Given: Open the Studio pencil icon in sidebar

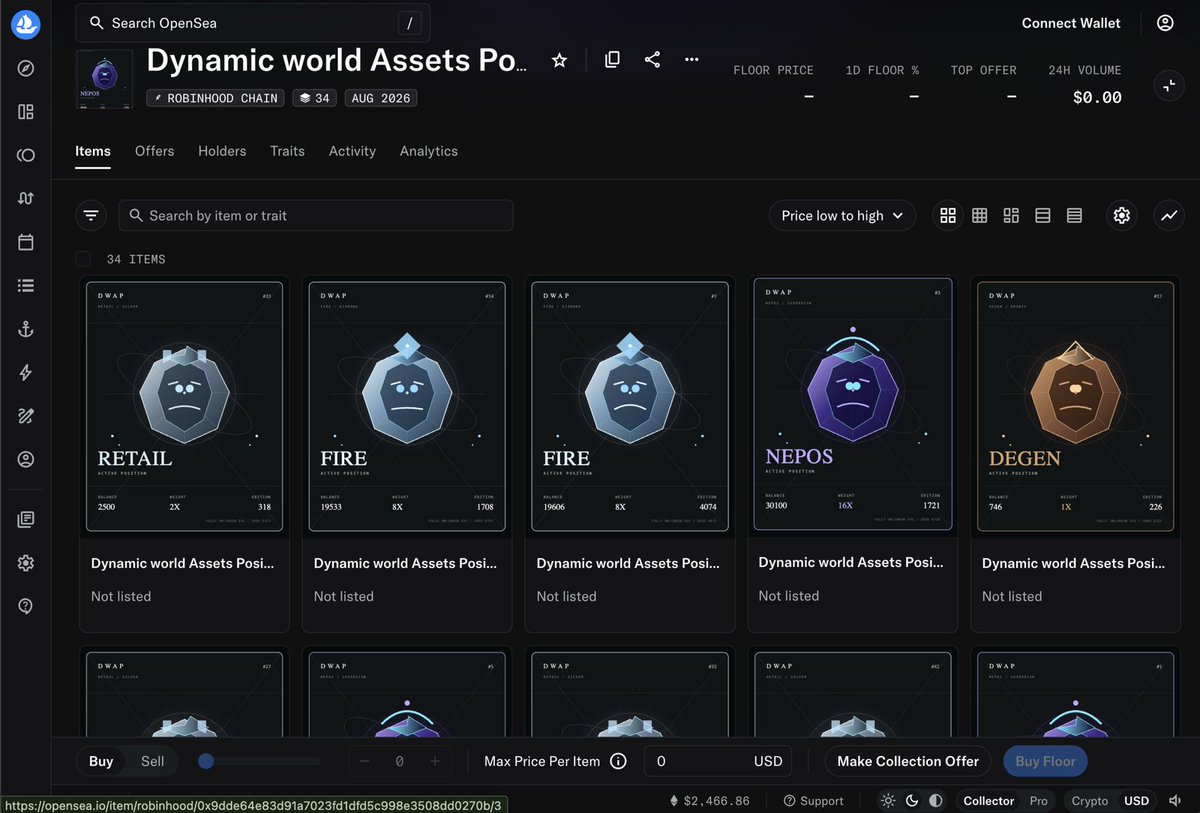Looking at the screenshot, I should pos(26,416).
